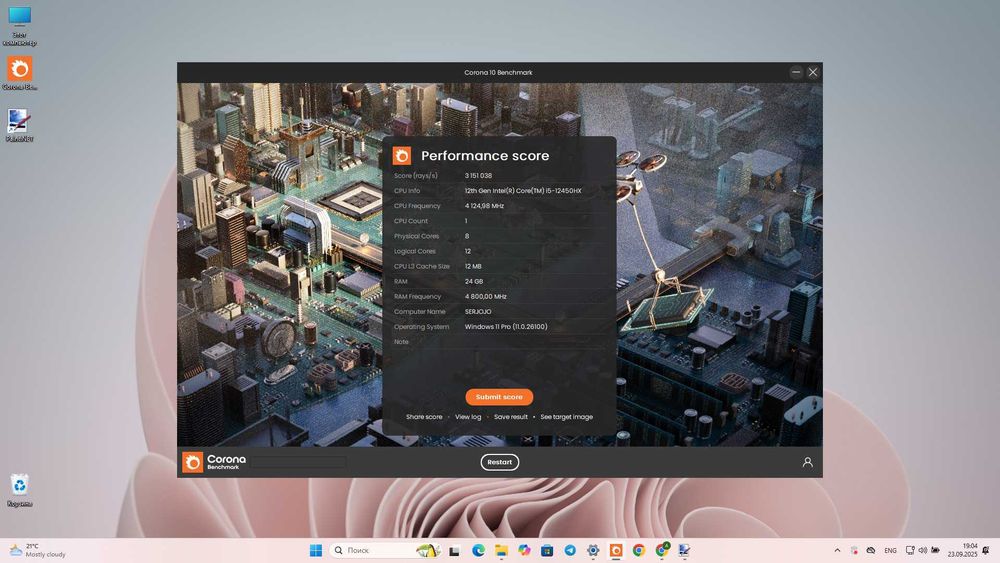
Task: Open File Explorer from the taskbar
Action: click(x=501, y=550)
